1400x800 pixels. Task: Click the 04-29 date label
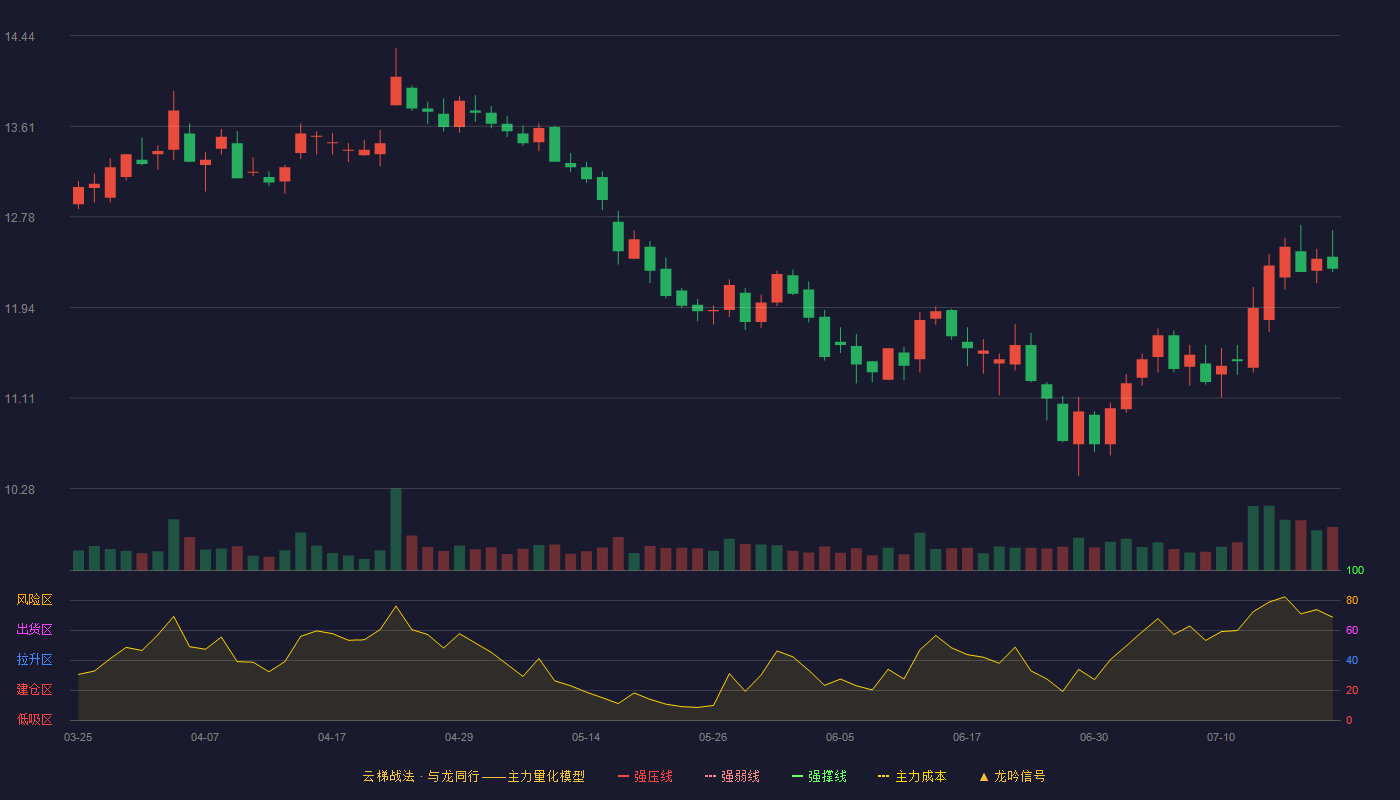(459, 737)
